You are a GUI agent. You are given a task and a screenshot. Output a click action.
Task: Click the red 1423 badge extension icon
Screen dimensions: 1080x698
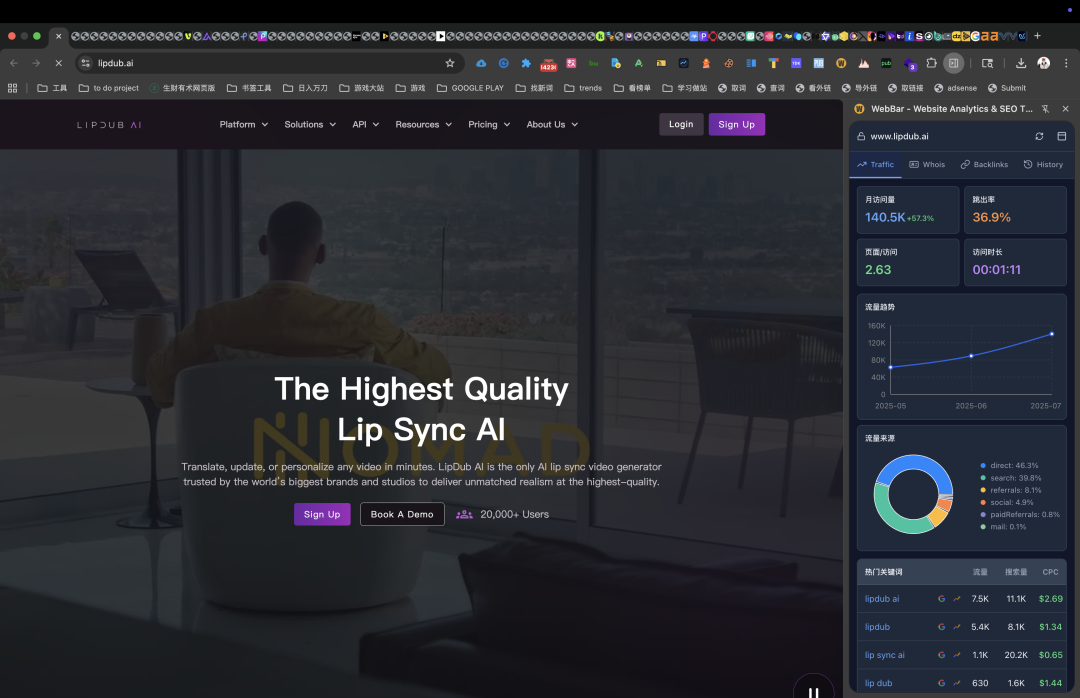548,64
